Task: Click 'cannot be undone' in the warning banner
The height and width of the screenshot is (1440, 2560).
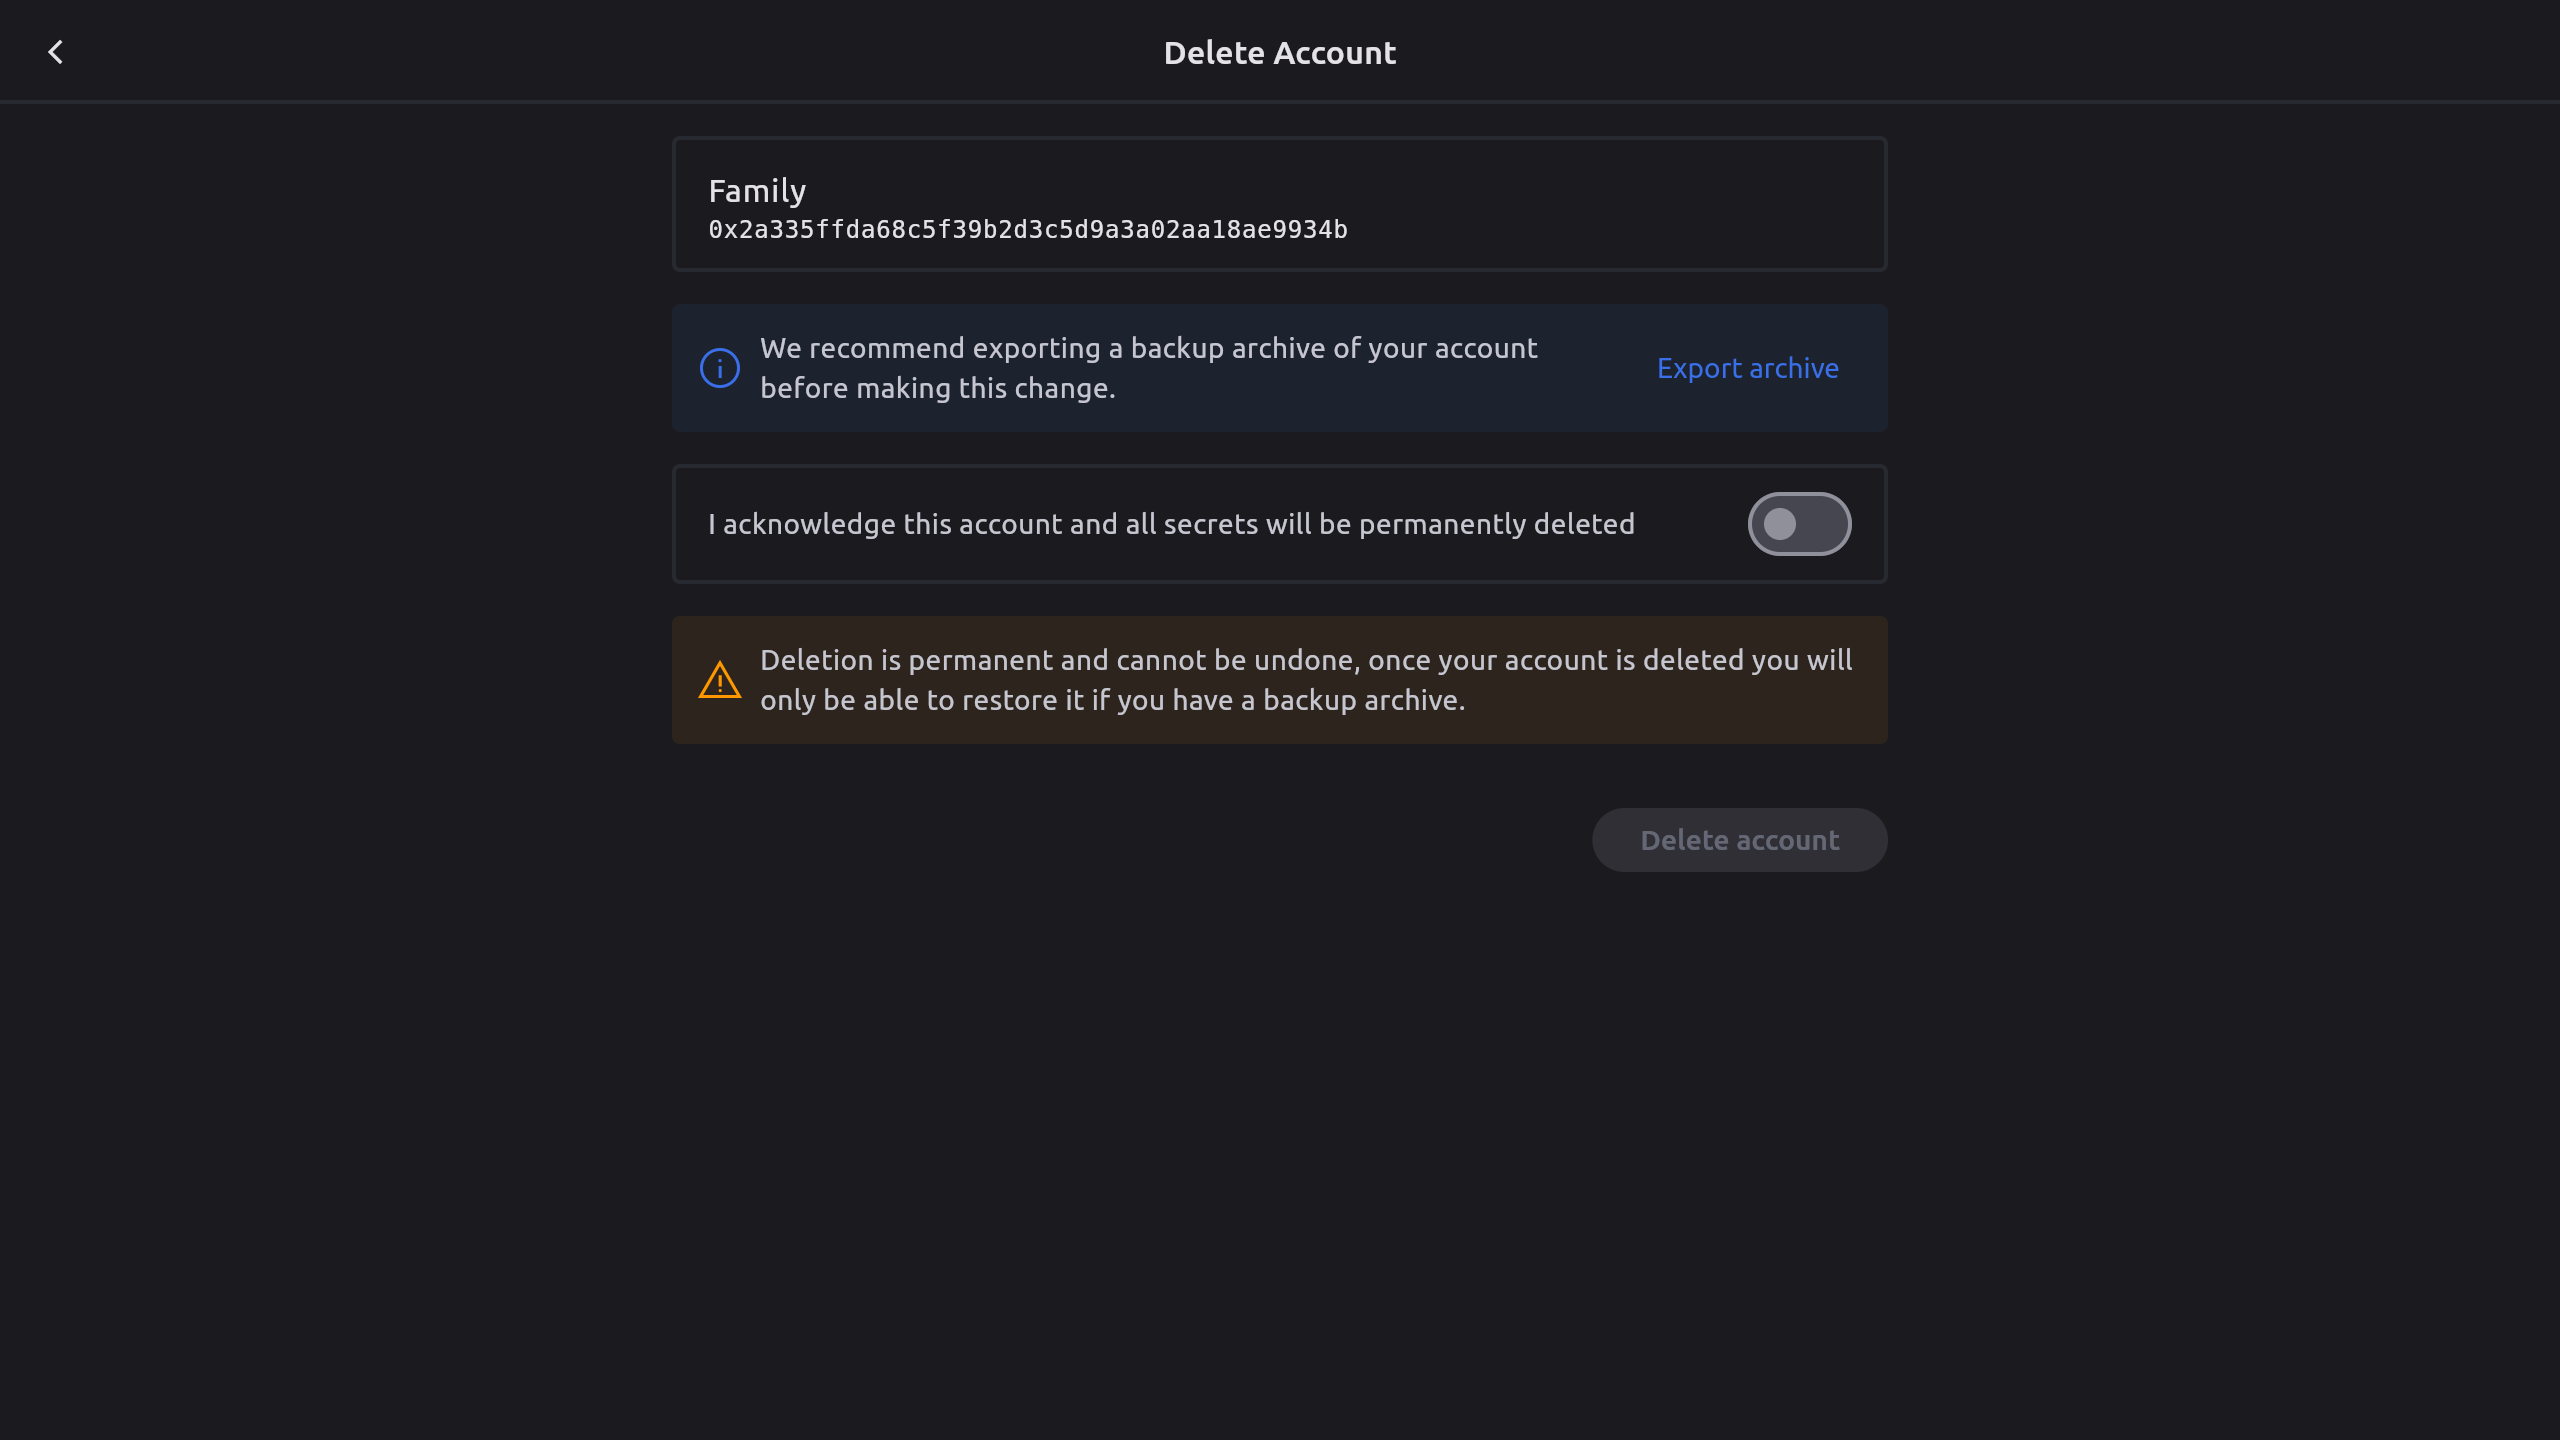Action: click(x=1234, y=660)
